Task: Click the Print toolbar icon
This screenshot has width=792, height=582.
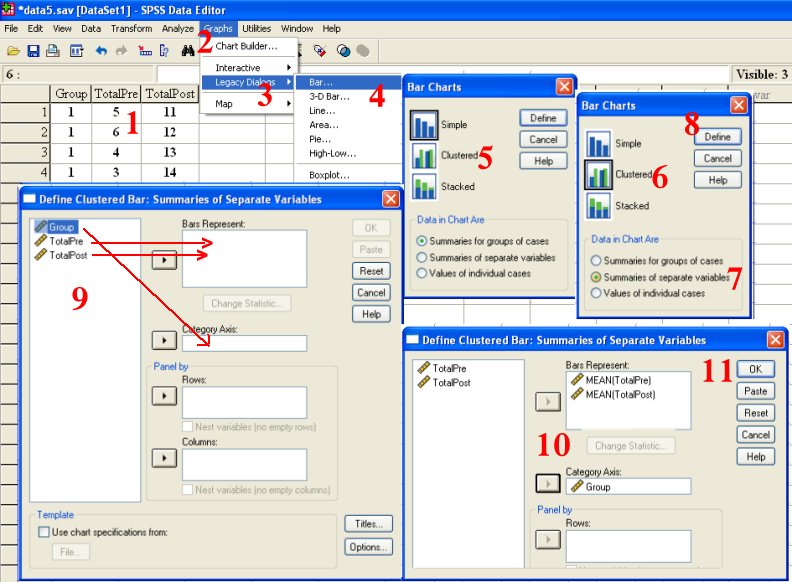Action: pyautogui.click(x=53, y=51)
